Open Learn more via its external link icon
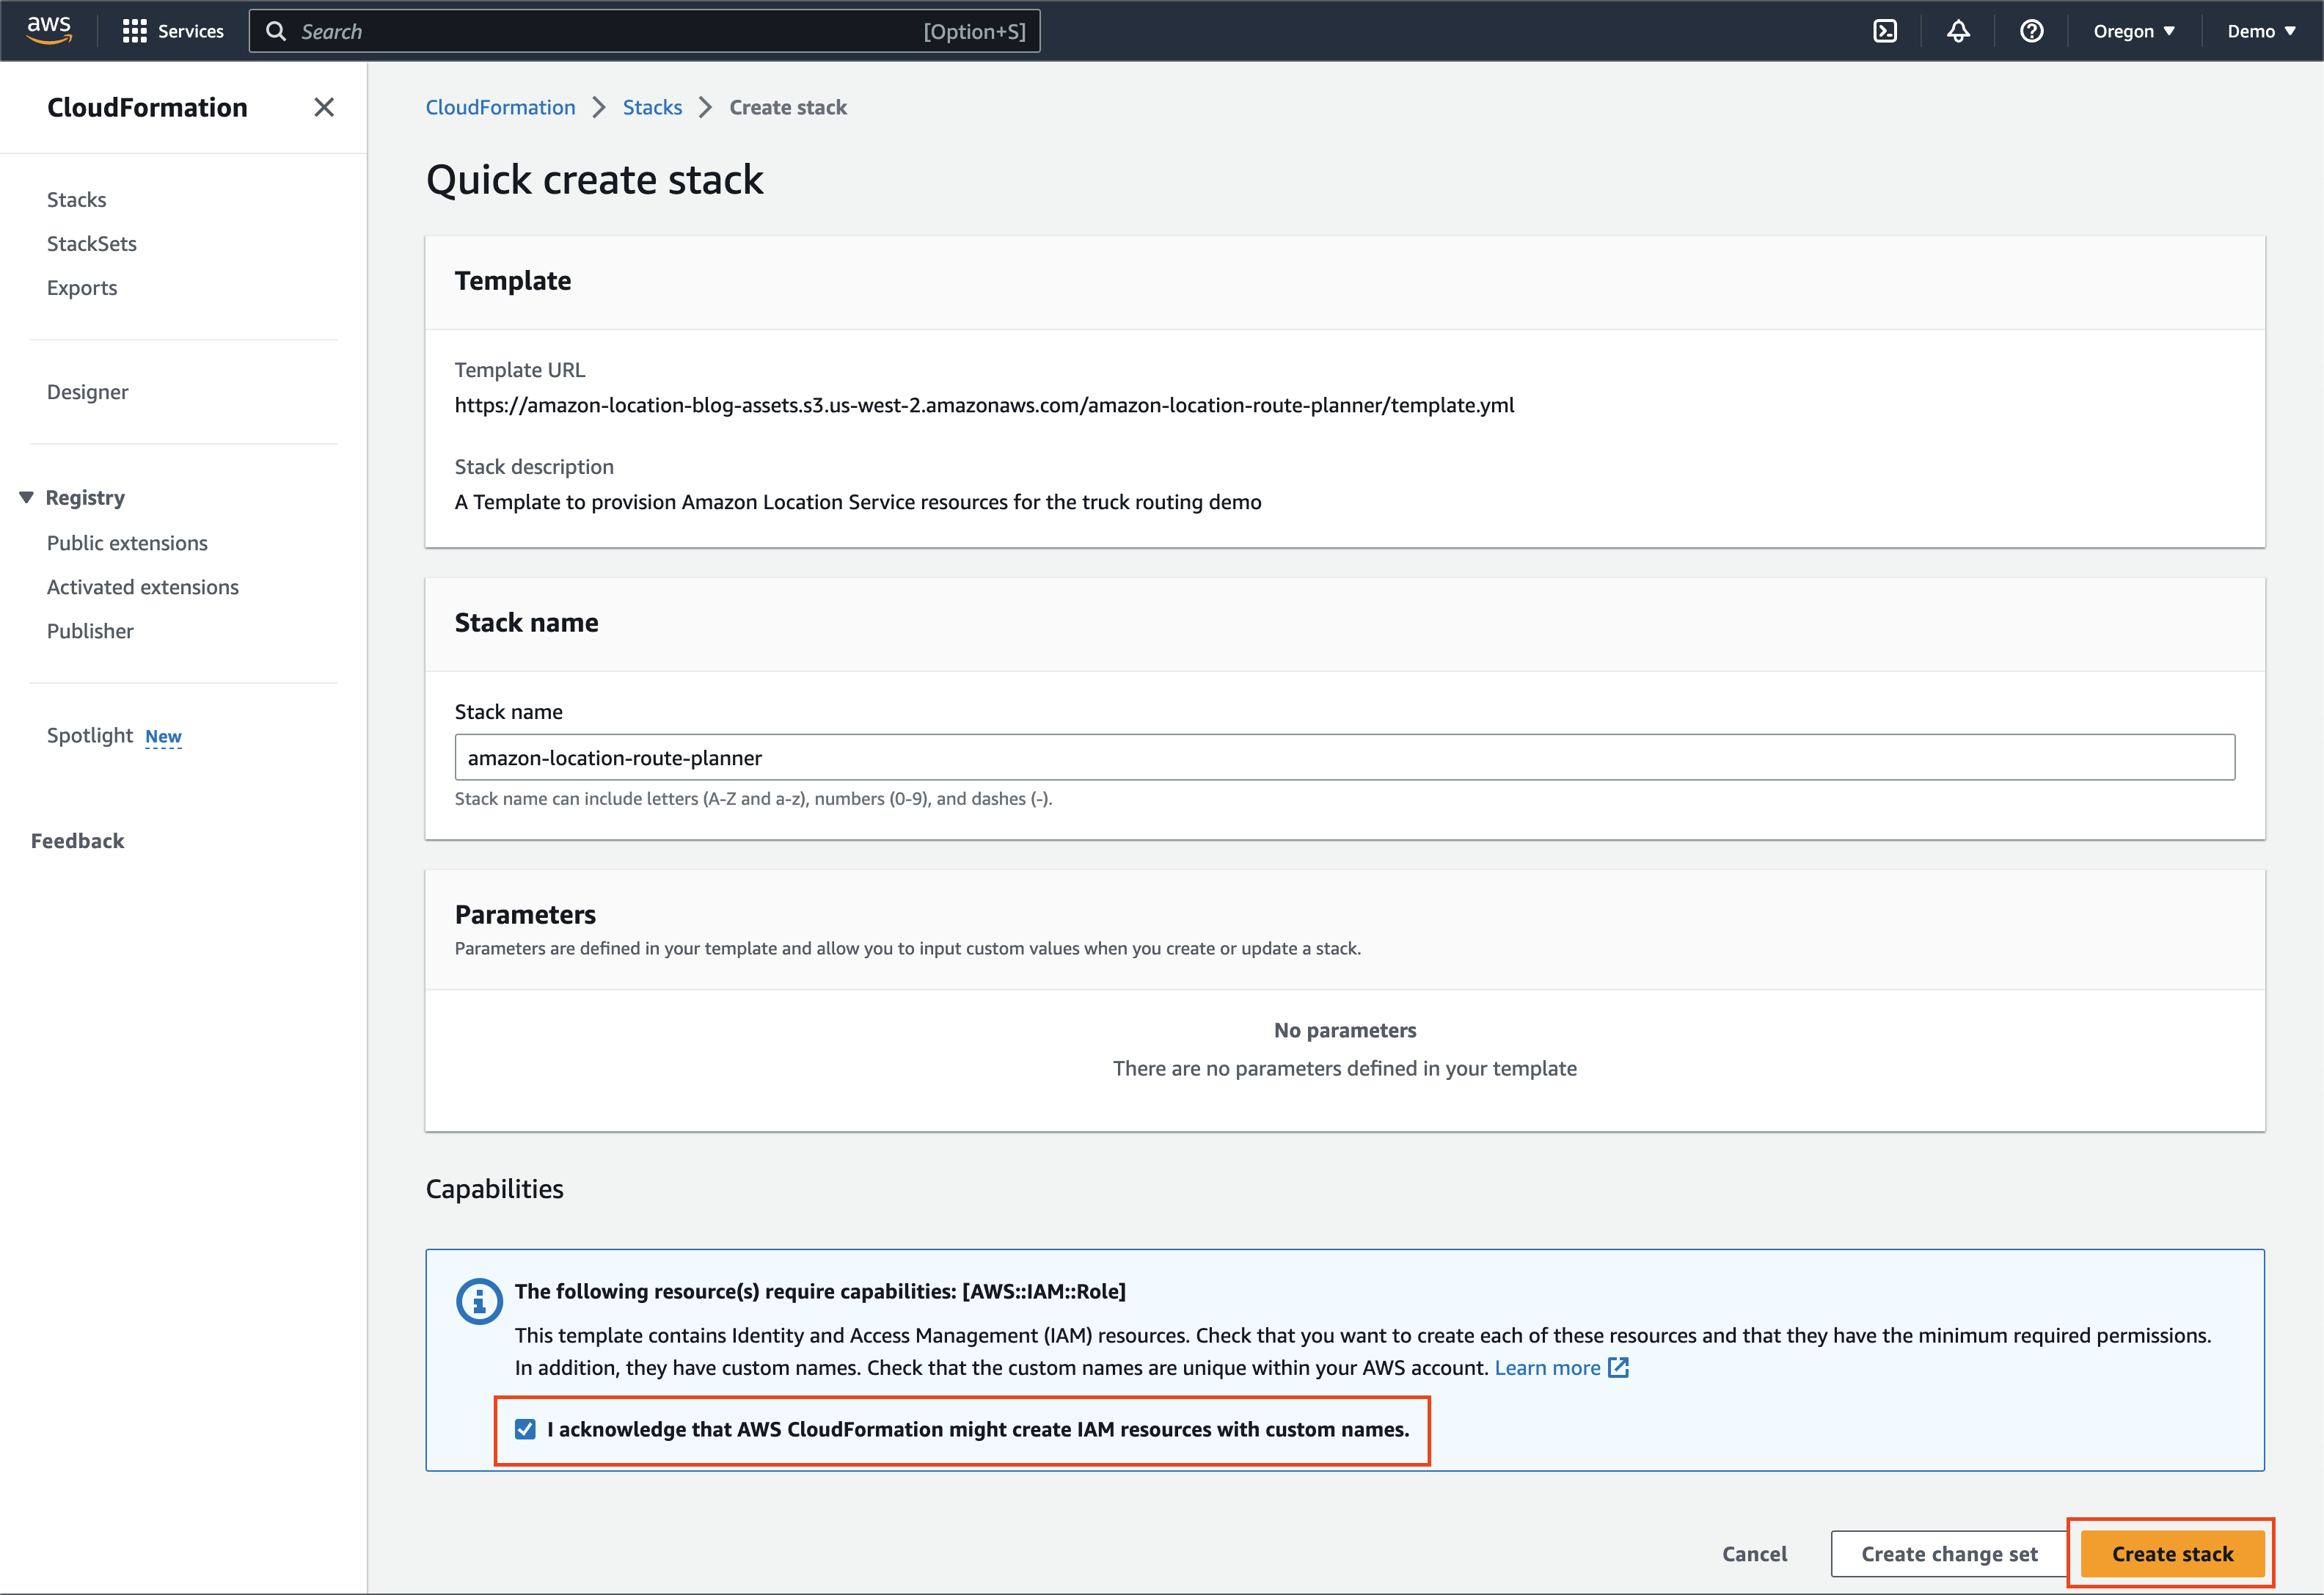Image resolution: width=2324 pixels, height=1595 pixels. point(1618,1367)
